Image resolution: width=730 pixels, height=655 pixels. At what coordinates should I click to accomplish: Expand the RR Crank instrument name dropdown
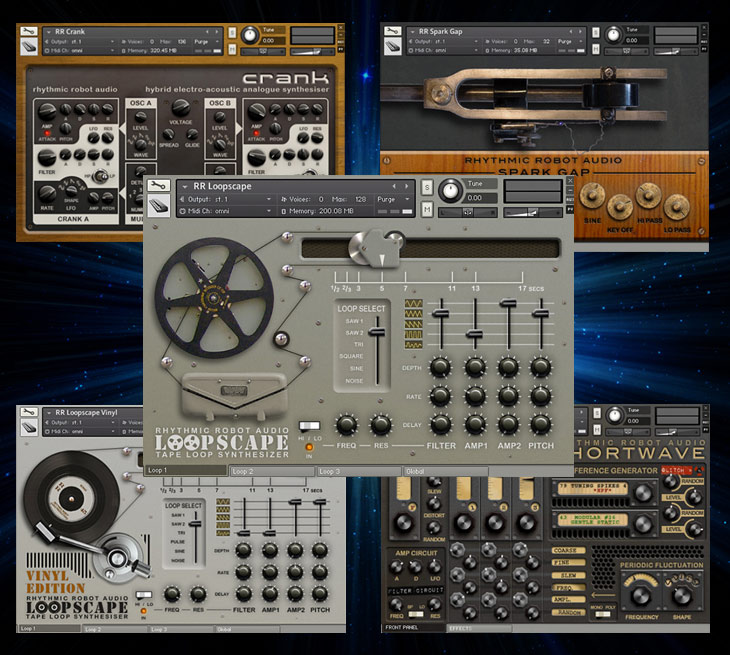point(48,32)
